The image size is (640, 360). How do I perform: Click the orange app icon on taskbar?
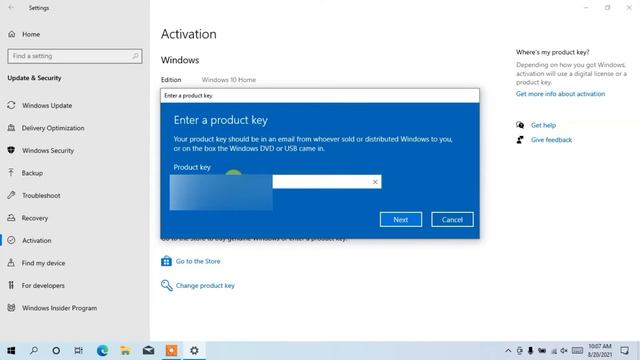click(x=171, y=350)
